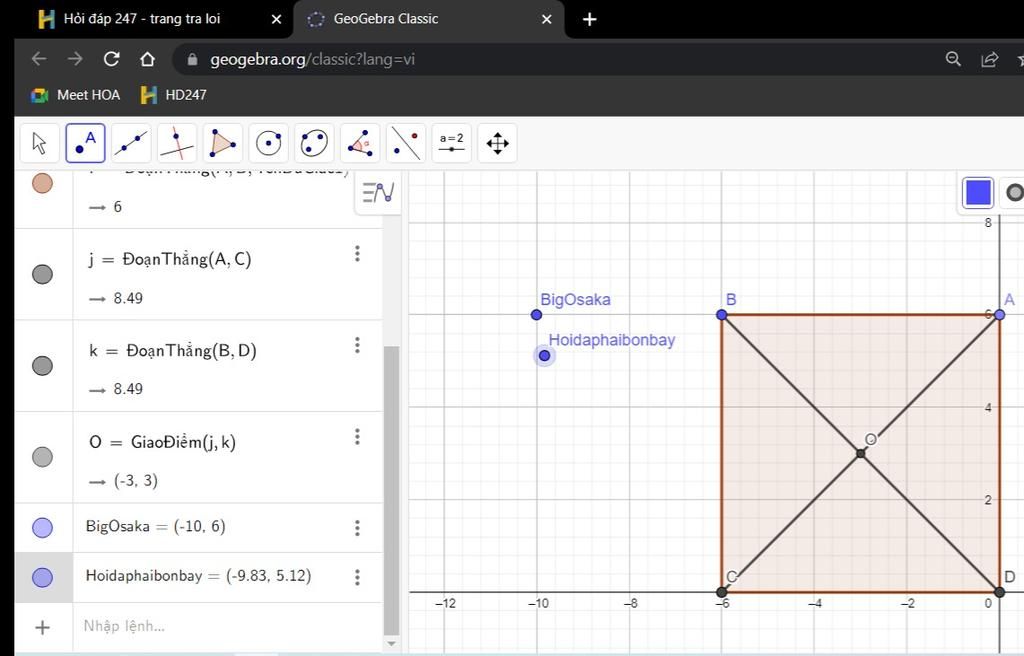
Task: Open options menu for Hoidaphaibonbay
Action: point(357,577)
